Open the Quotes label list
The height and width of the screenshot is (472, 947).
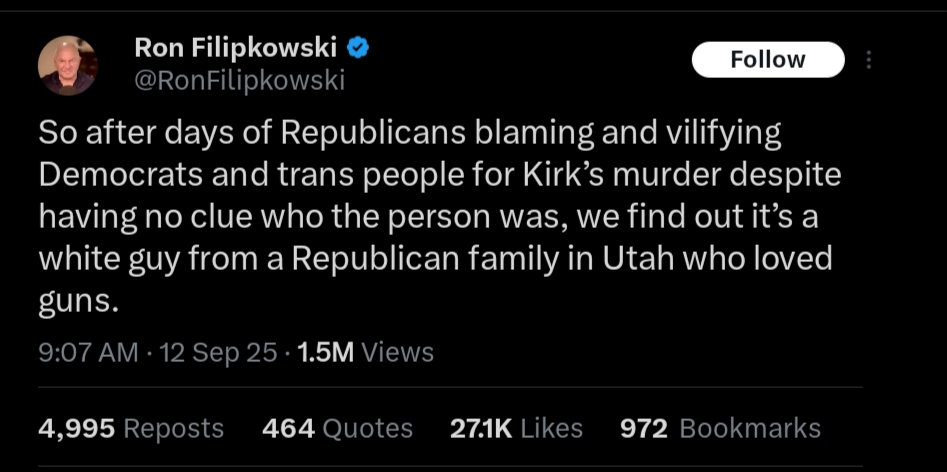(x=368, y=429)
